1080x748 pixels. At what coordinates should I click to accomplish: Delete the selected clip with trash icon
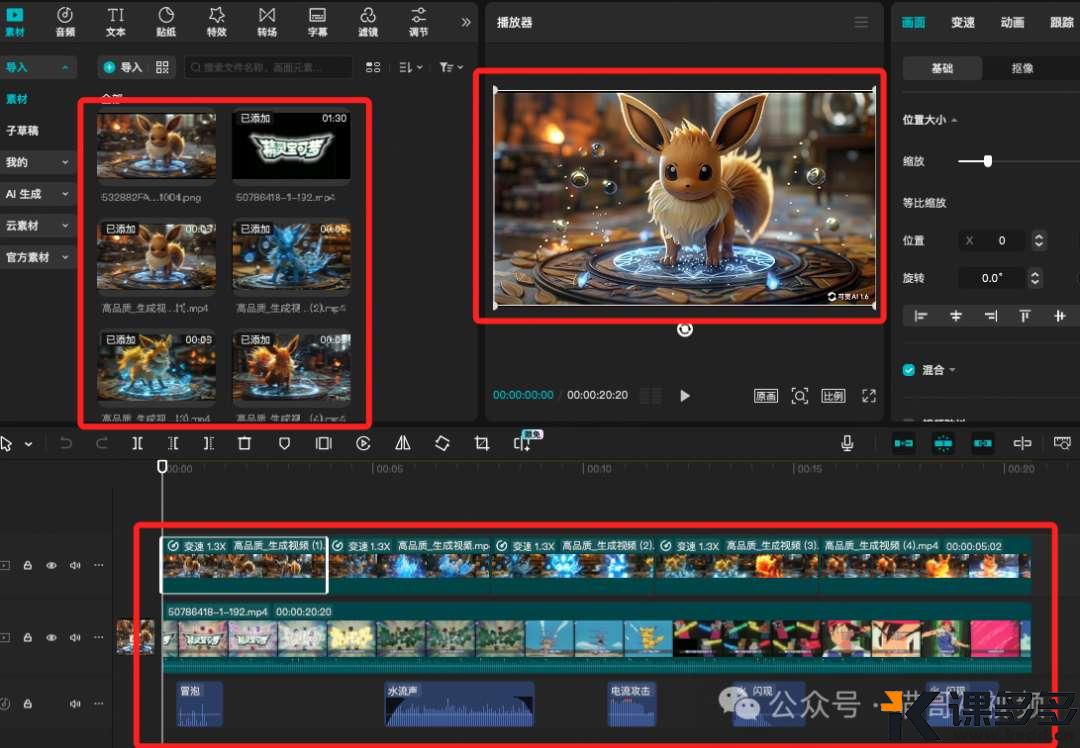pos(245,444)
